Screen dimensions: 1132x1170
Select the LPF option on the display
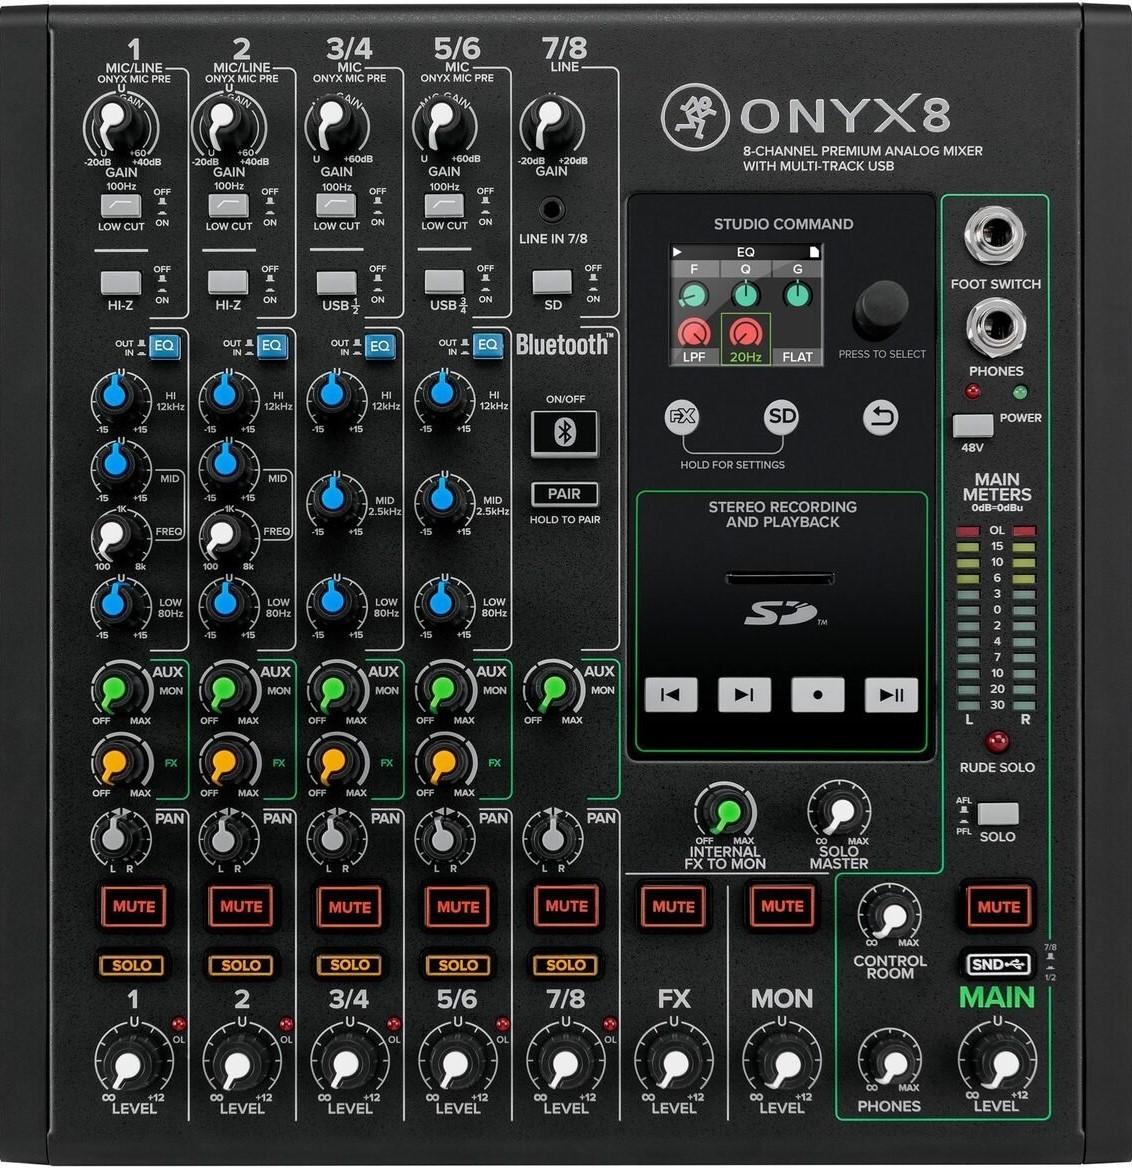[695, 355]
